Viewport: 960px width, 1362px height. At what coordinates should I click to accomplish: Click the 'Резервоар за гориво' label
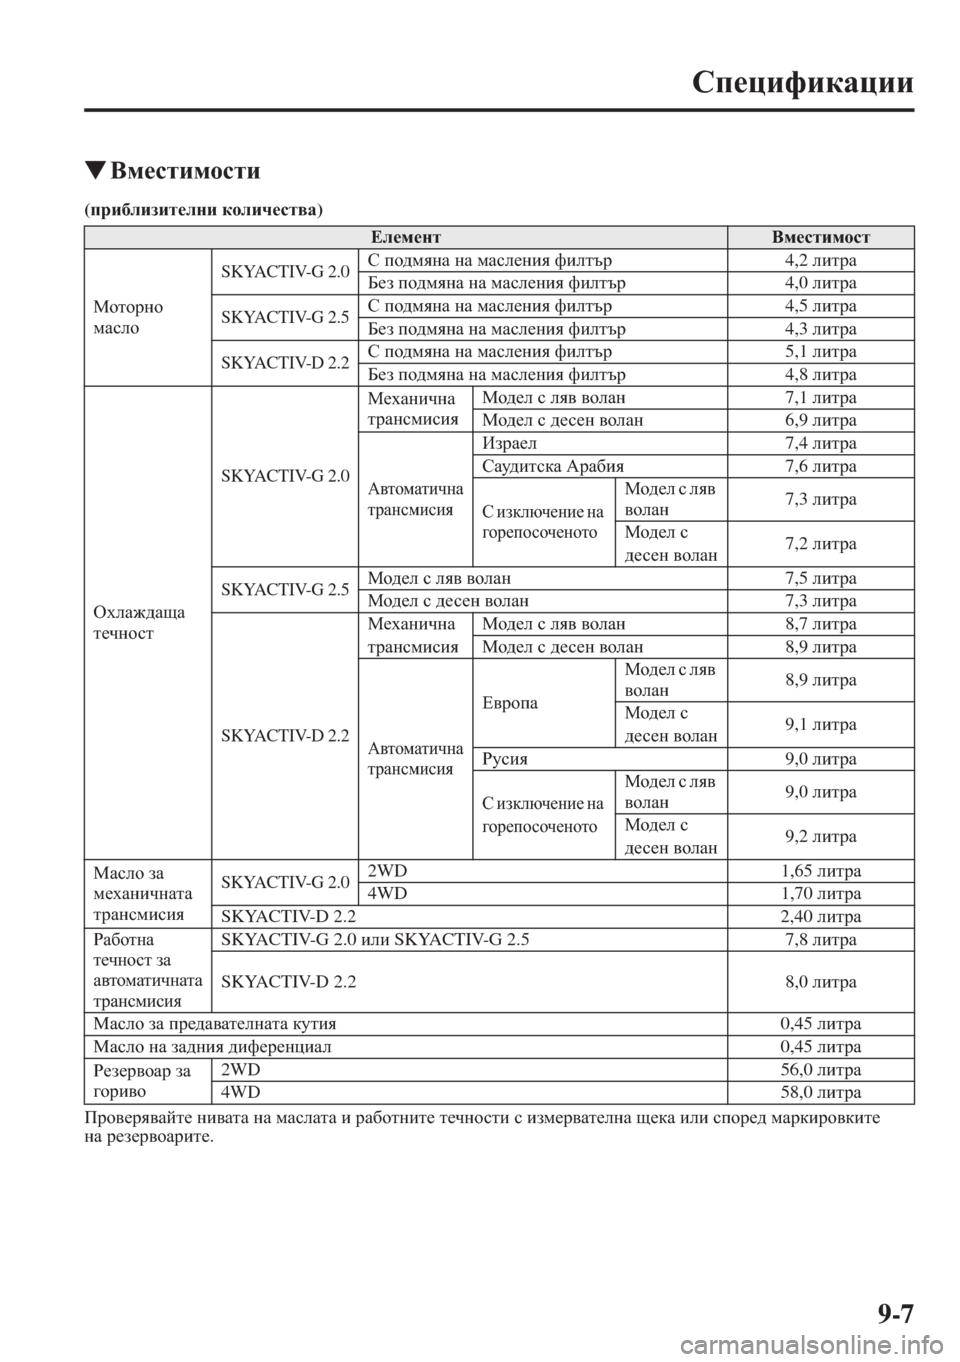(x=141, y=1082)
